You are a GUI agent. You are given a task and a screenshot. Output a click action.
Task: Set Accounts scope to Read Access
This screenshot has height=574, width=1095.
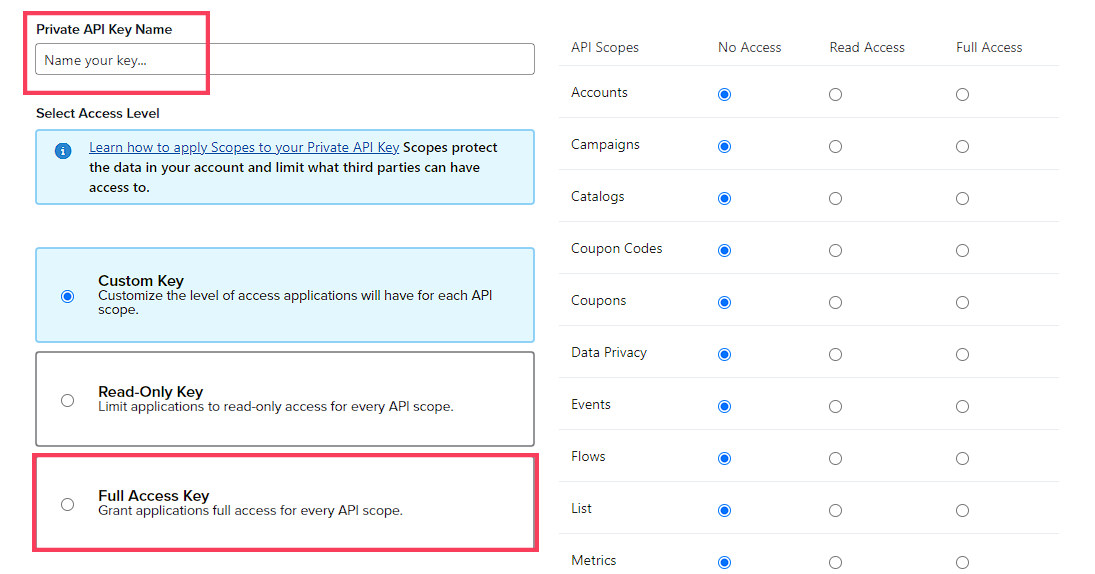pyautogui.click(x=835, y=94)
